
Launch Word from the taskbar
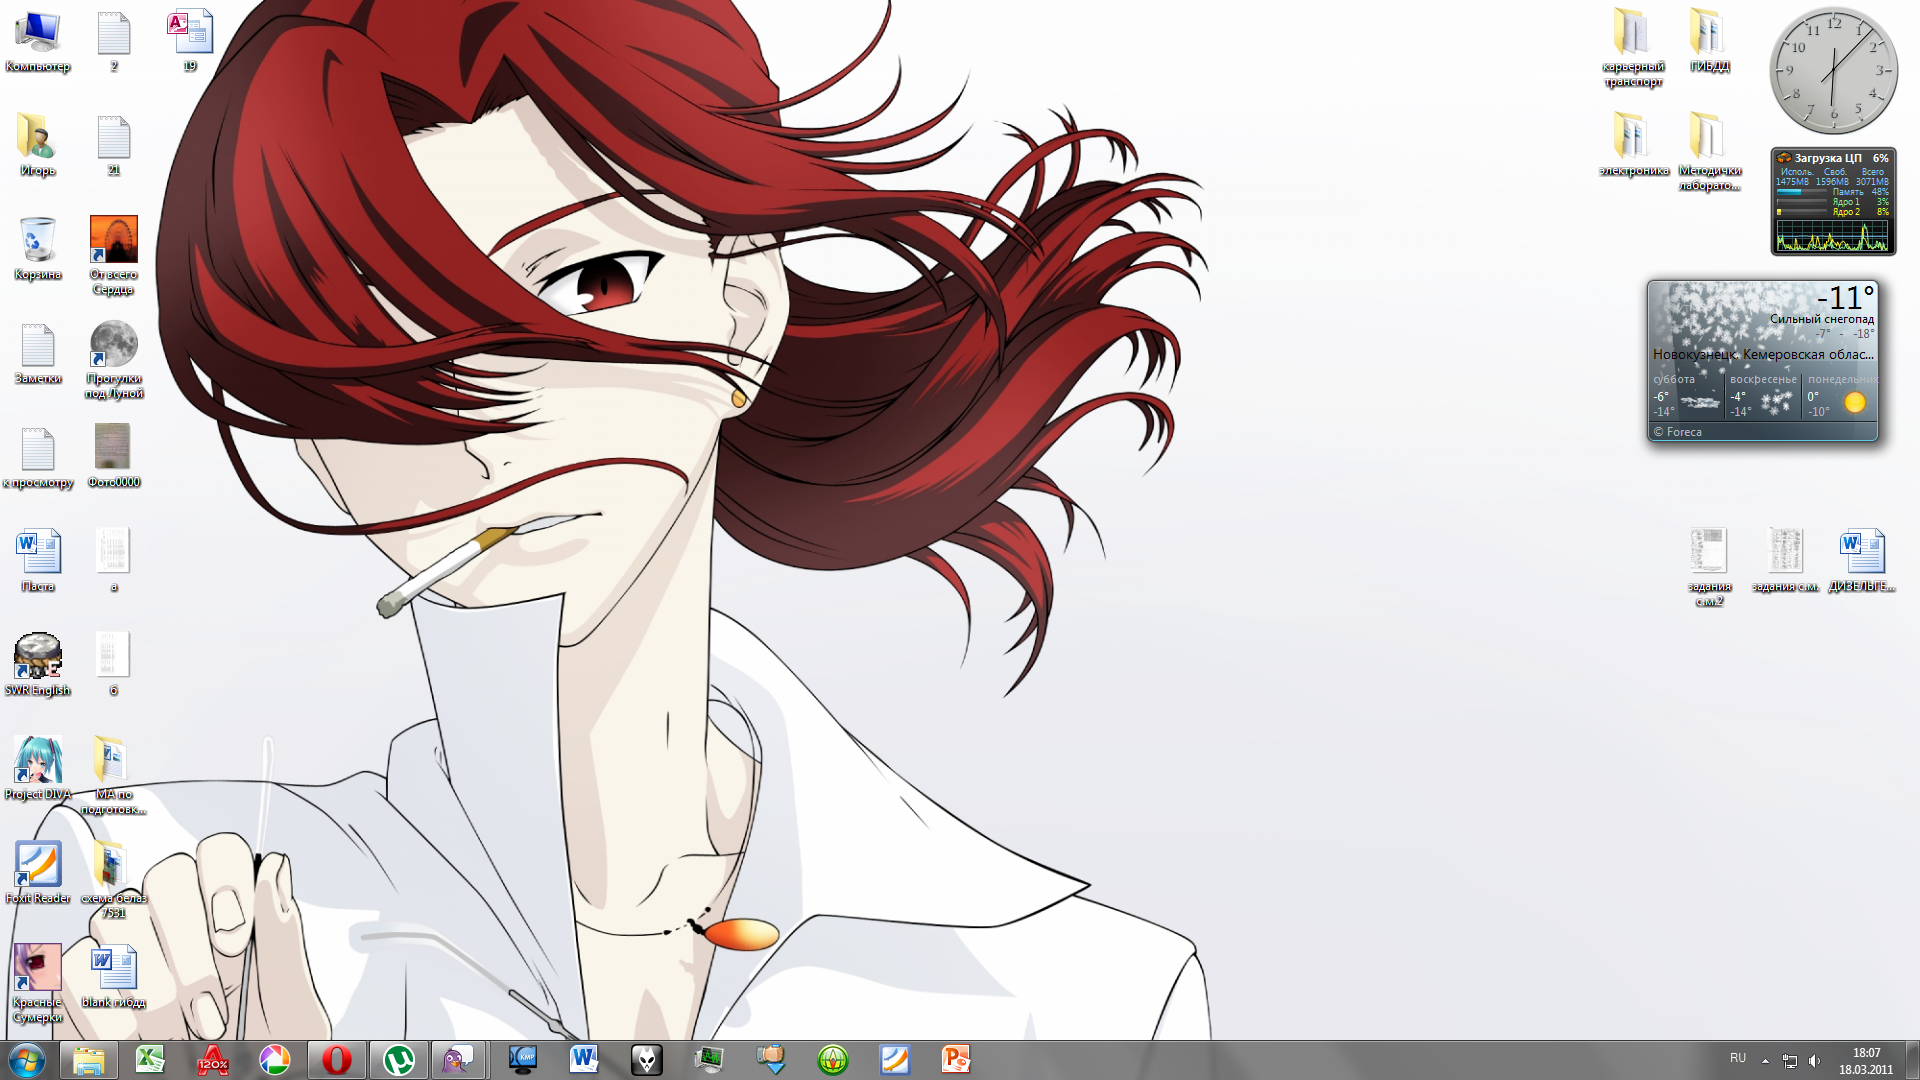pos(584,1060)
